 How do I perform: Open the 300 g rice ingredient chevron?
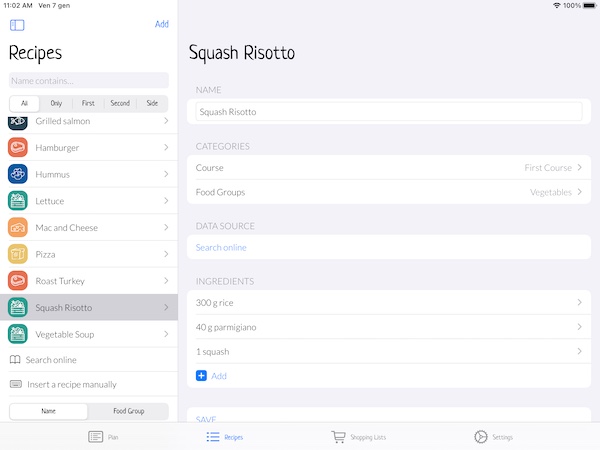(580, 302)
